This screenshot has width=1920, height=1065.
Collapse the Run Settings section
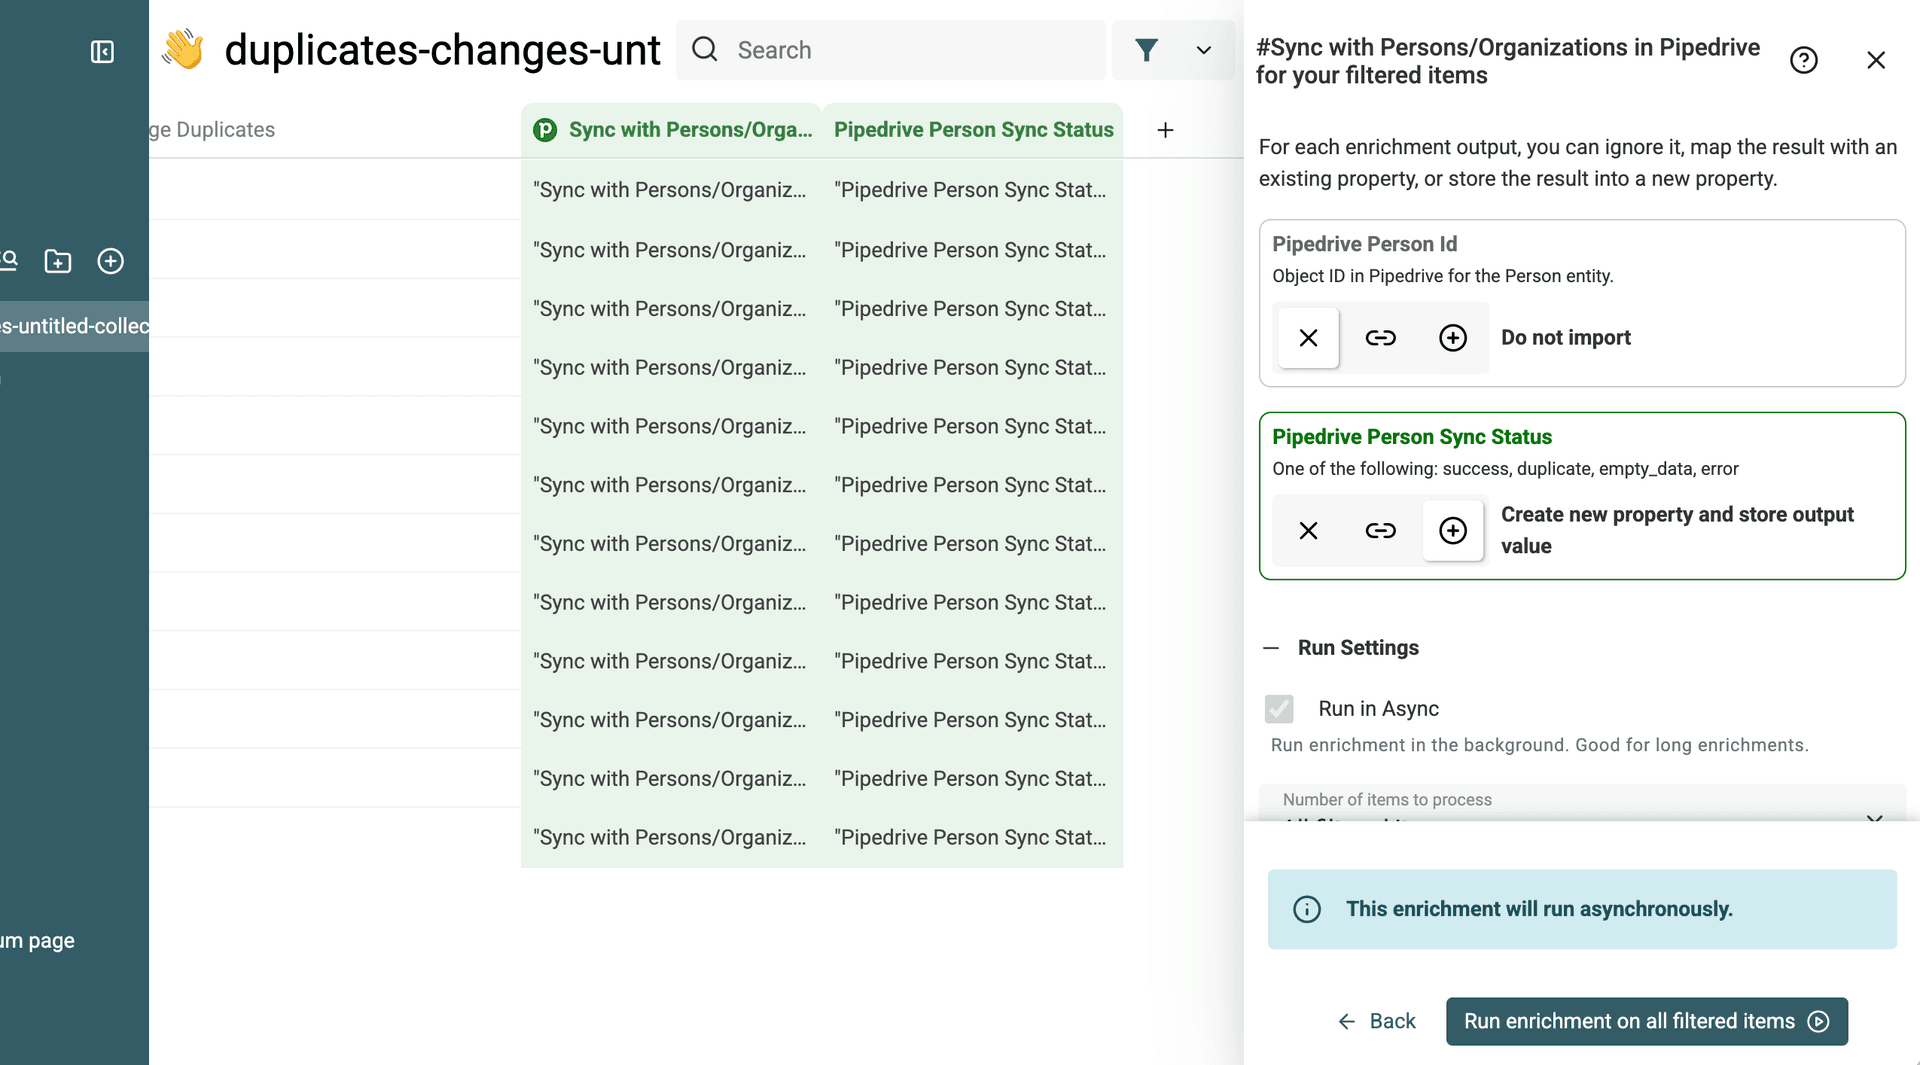pyautogui.click(x=1271, y=647)
